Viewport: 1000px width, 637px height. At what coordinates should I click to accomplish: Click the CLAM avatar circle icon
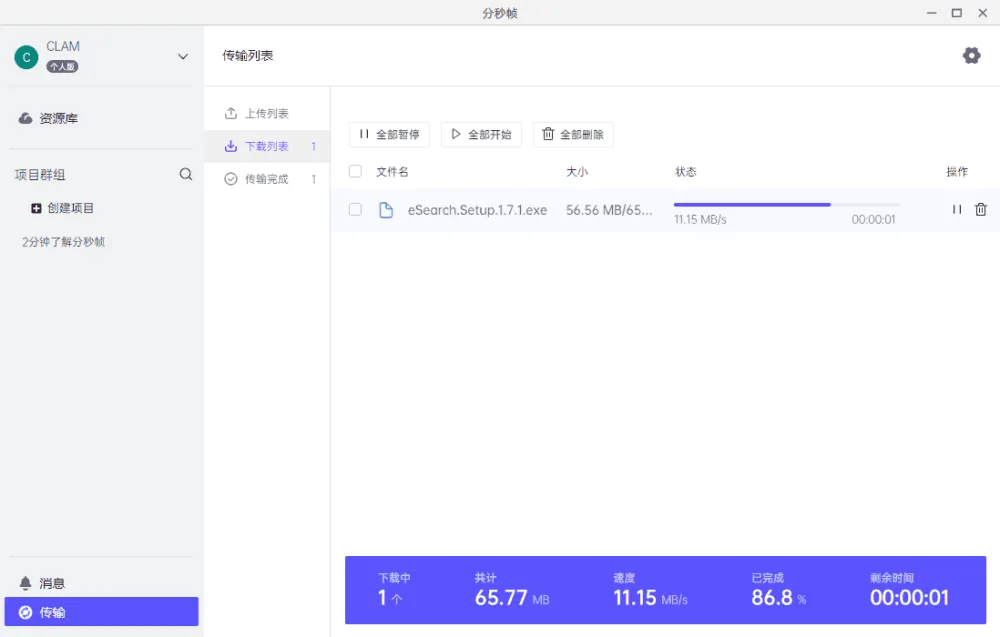[x=24, y=57]
